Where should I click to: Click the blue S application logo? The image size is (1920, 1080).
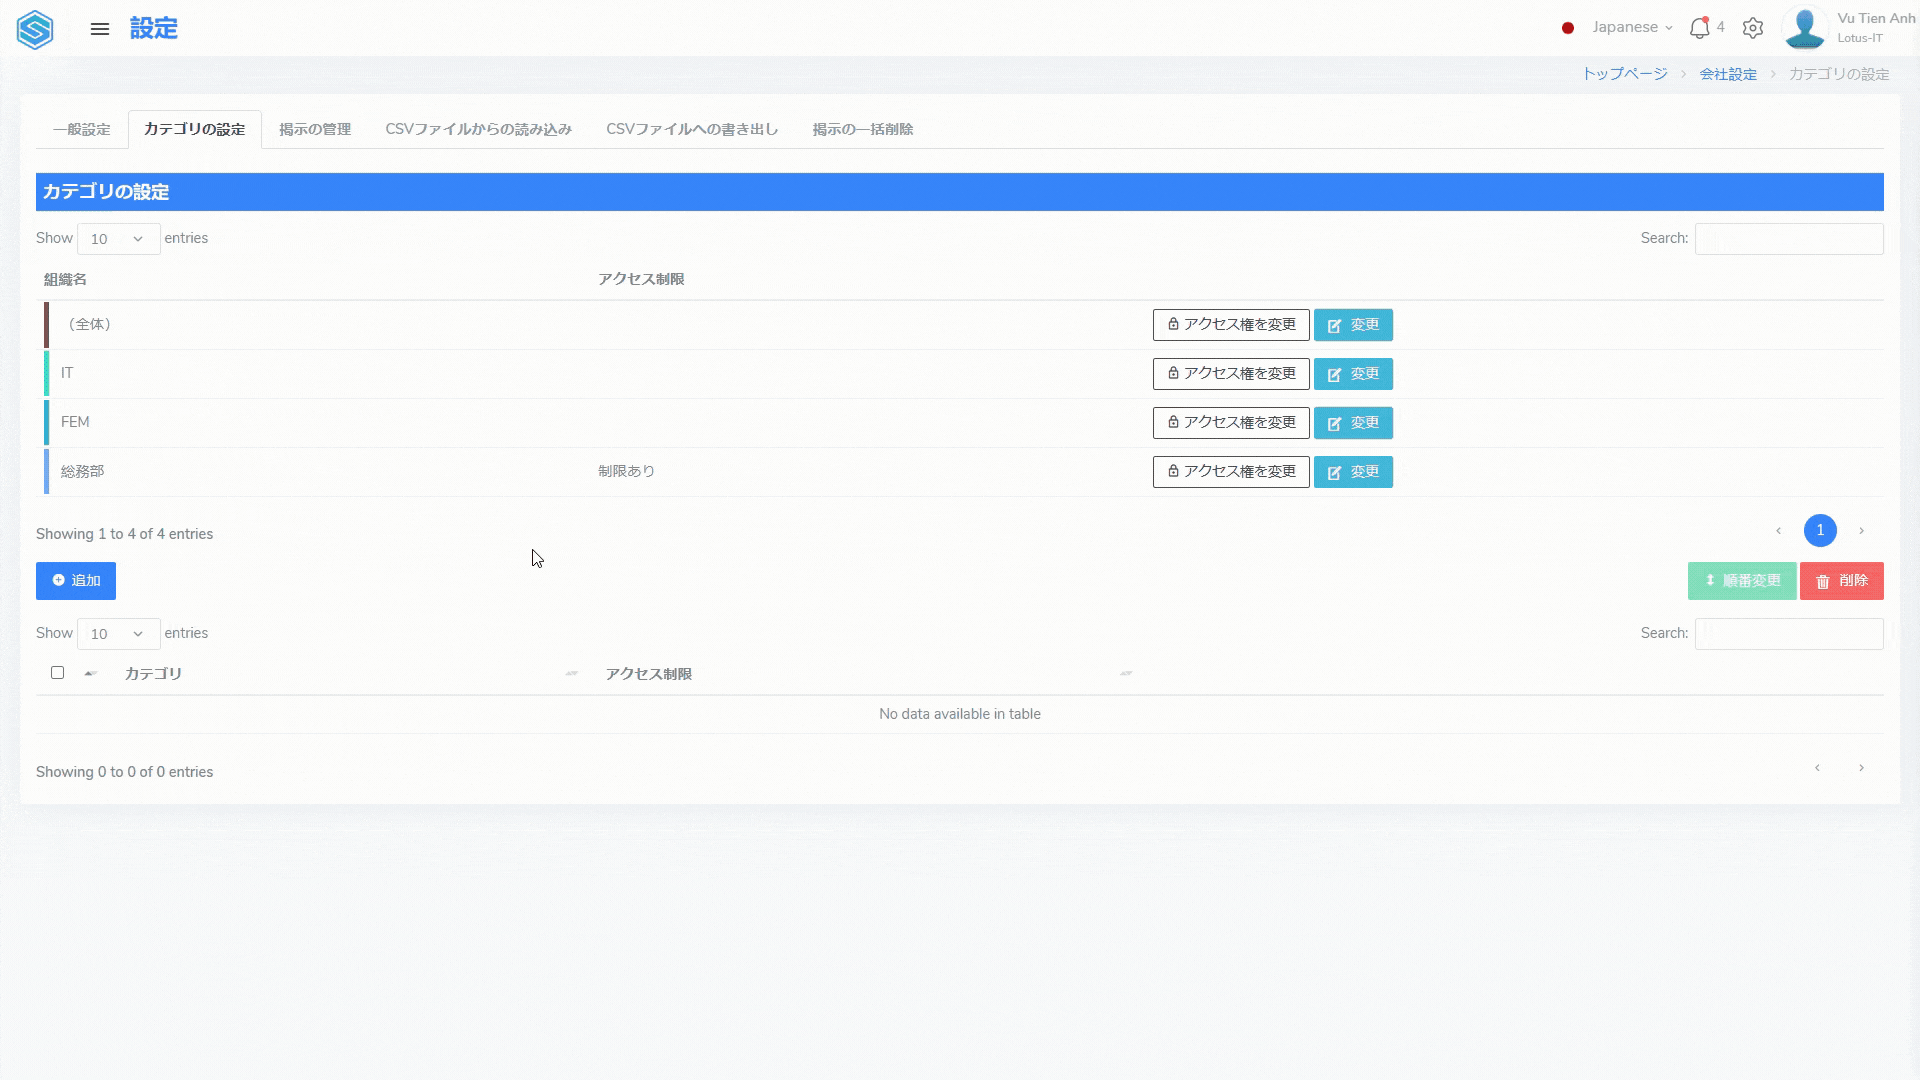pos(35,29)
